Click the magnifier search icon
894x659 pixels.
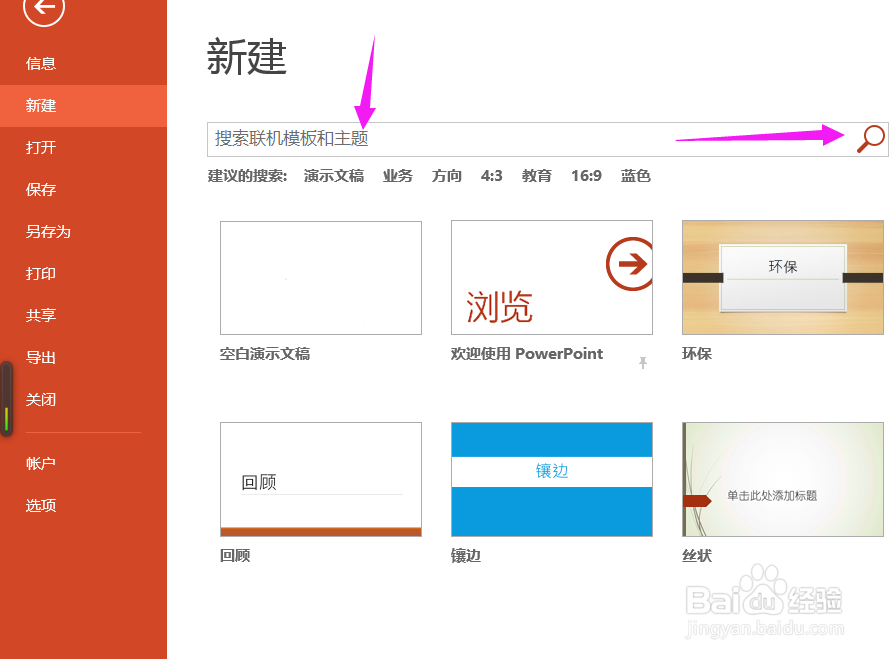(x=870, y=139)
